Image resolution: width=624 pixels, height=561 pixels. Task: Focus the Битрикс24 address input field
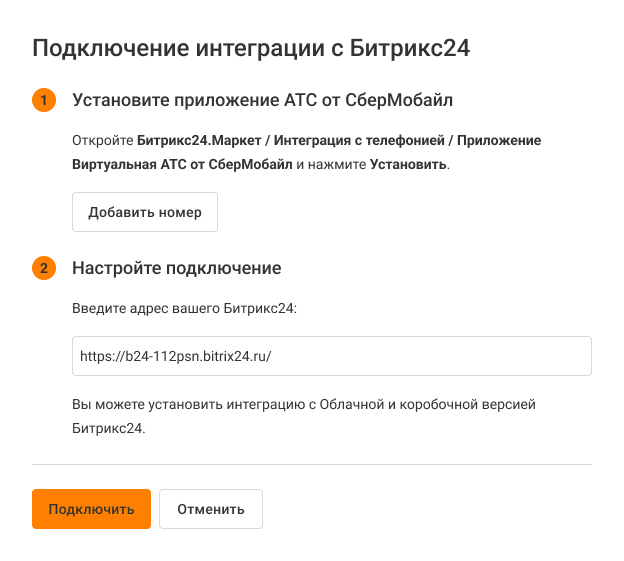(x=331, y=356)
